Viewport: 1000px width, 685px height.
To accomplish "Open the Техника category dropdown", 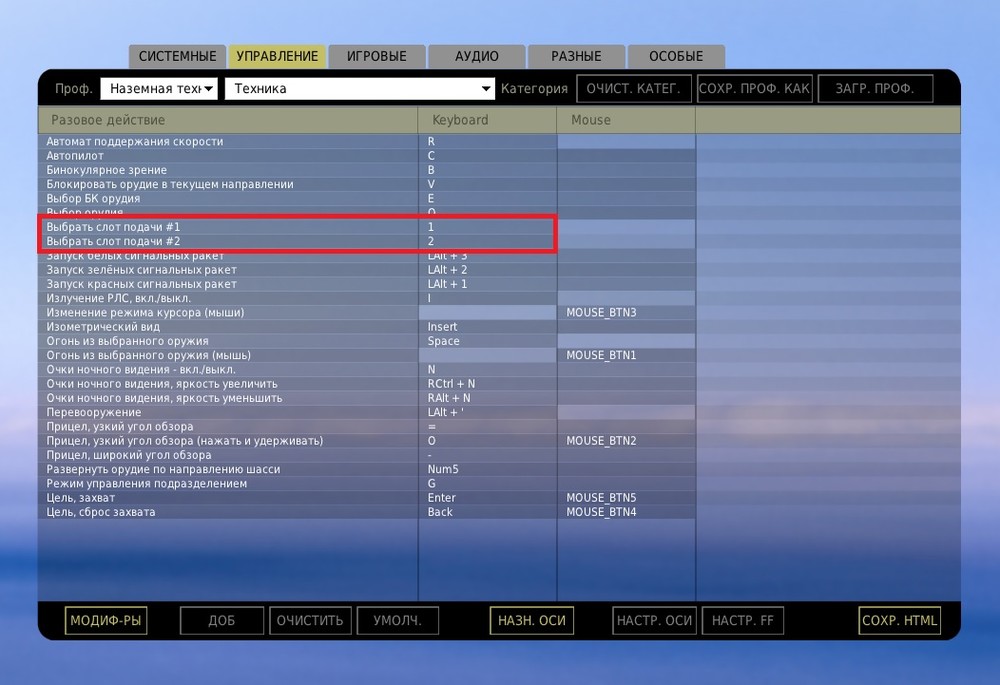I will (360, 89).
